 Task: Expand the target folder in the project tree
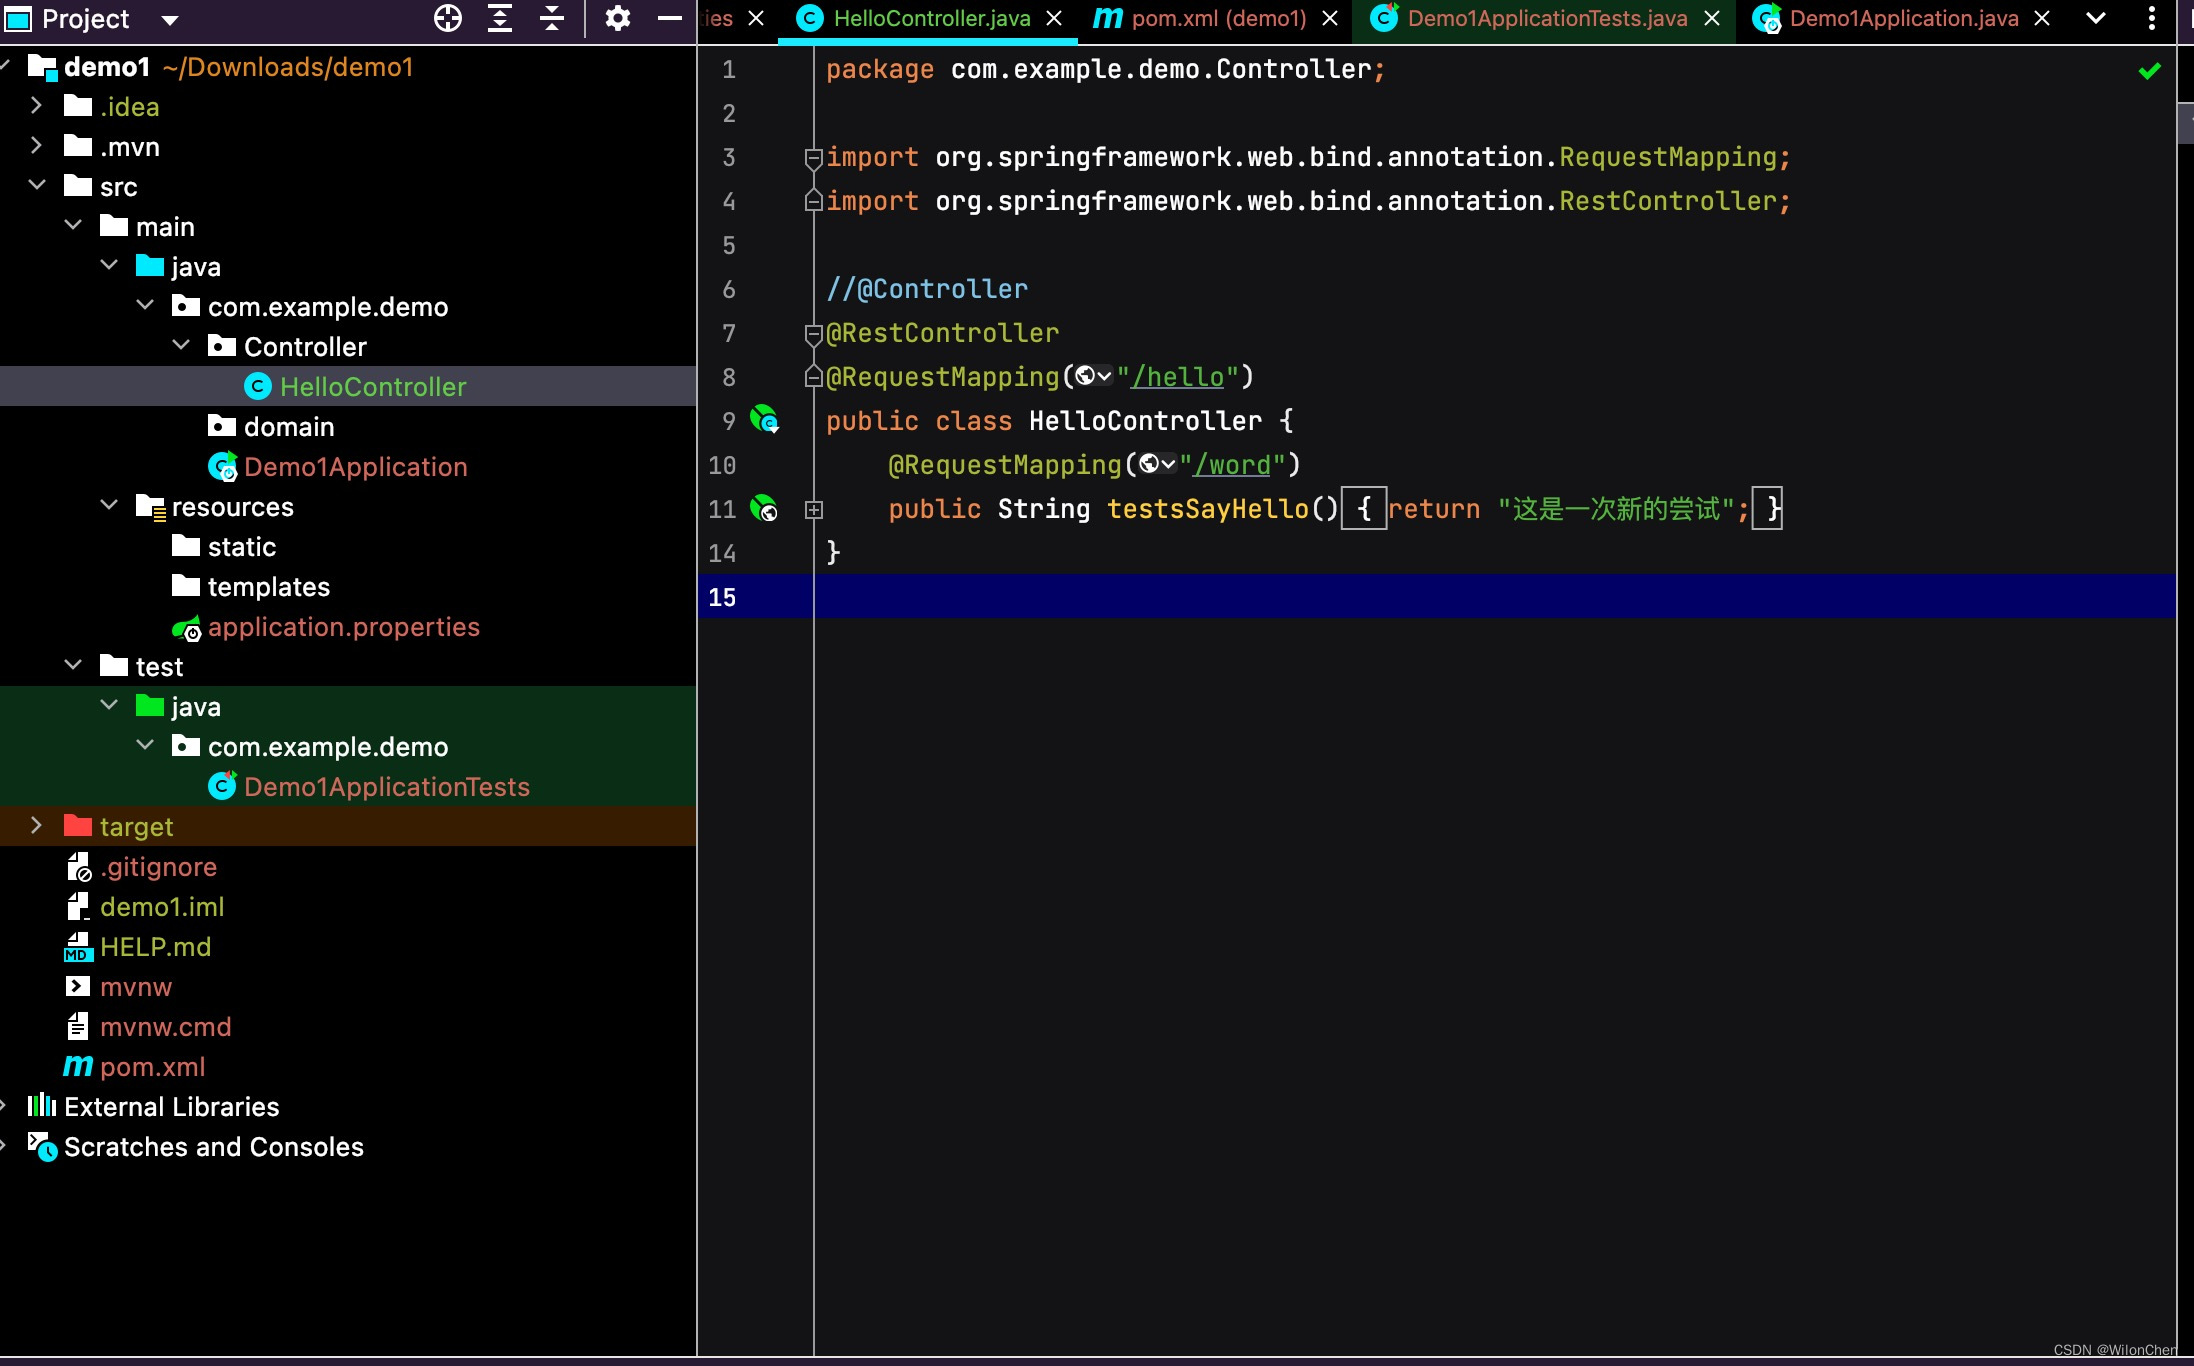click(37, 826)
